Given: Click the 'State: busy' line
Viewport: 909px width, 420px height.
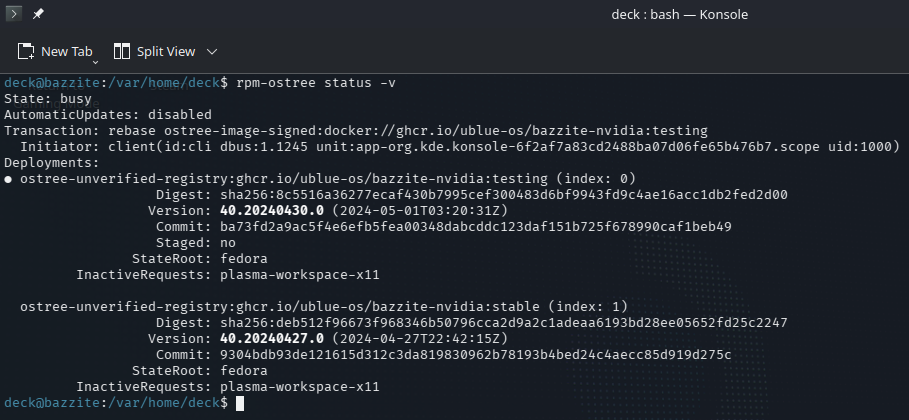Looking at the screenshot, I should pyautogui.click(x=48, y=99).
